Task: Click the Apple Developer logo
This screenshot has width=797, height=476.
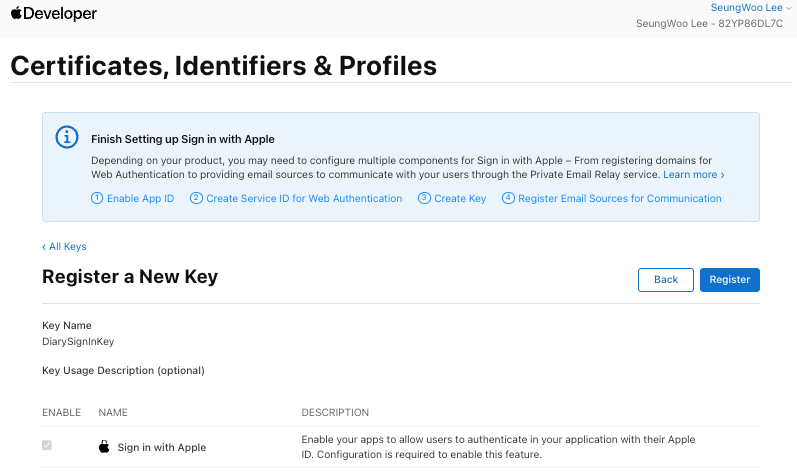Action: coord(53,14)
